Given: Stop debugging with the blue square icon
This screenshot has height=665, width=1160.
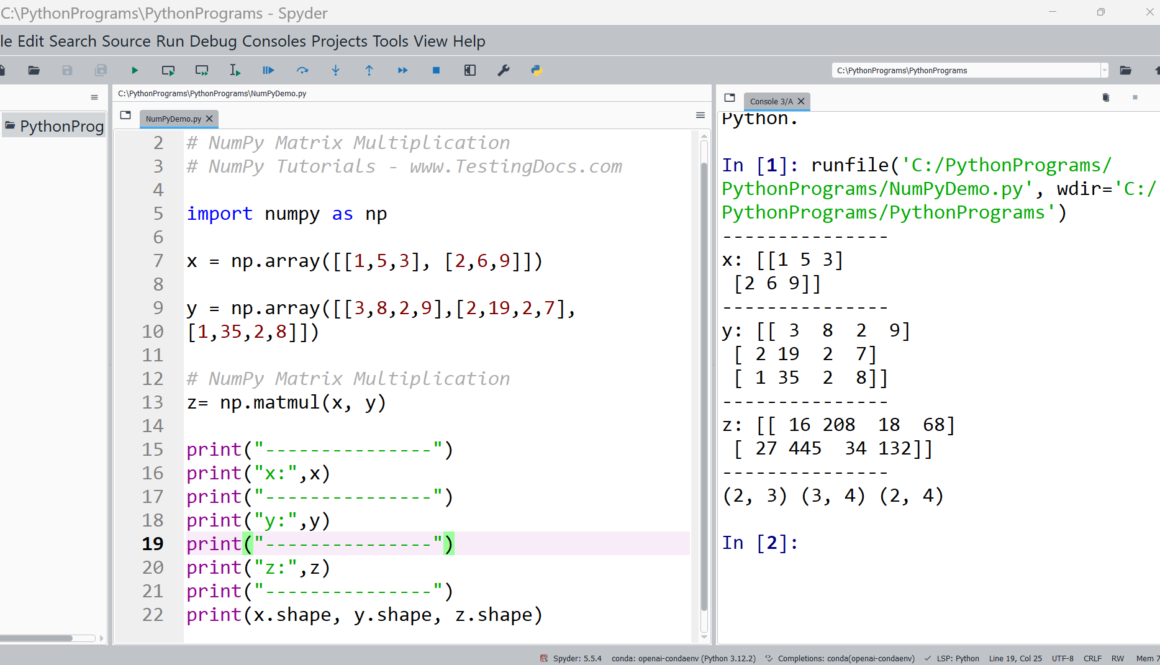Looking at the screenshot, I should (x=436, y=71).
